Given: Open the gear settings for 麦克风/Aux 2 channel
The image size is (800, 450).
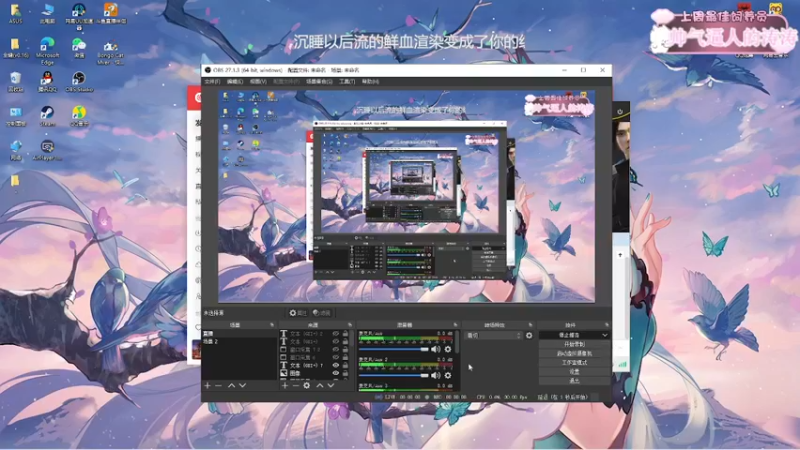Looking at the screenshot, I should tap(448, 376).
